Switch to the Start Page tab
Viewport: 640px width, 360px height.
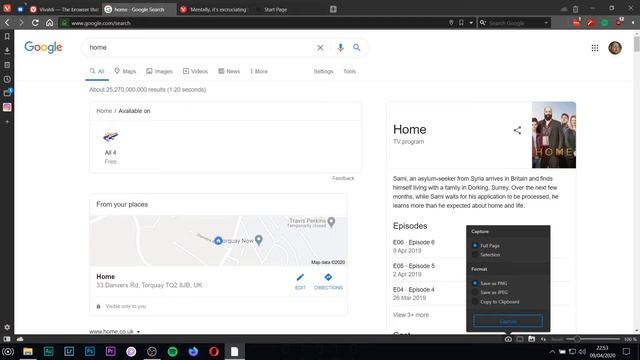point(275,9)
